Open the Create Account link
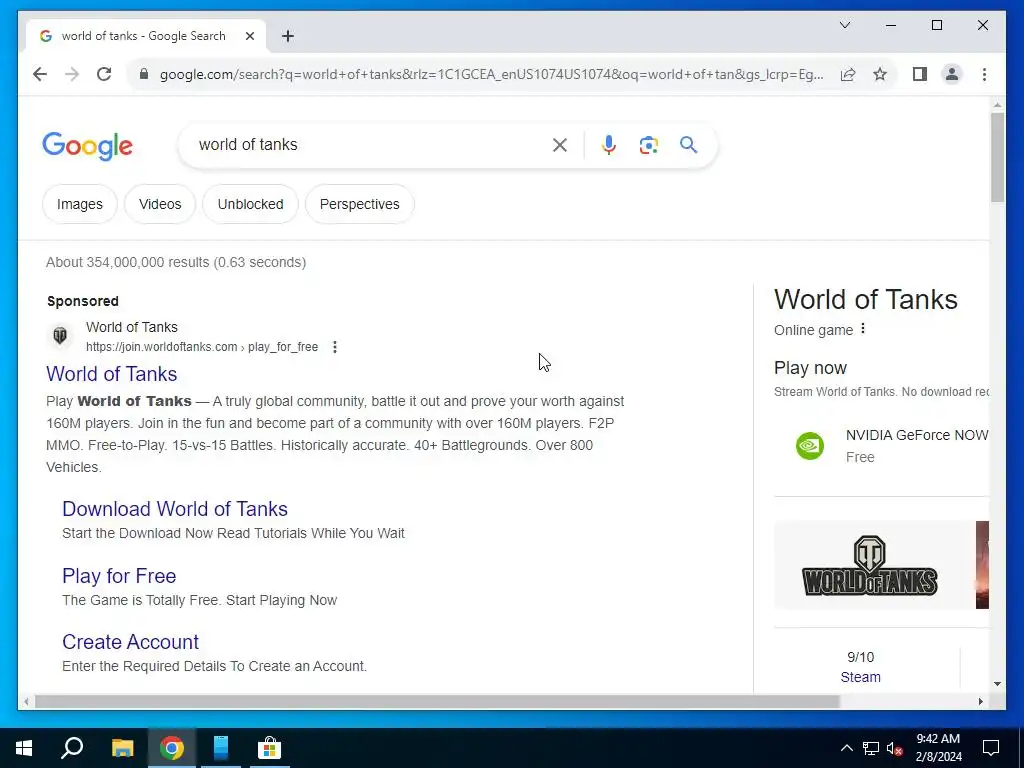Image resolution: width=1024 pixels, height=768 pixels. (x=131, y=642)
